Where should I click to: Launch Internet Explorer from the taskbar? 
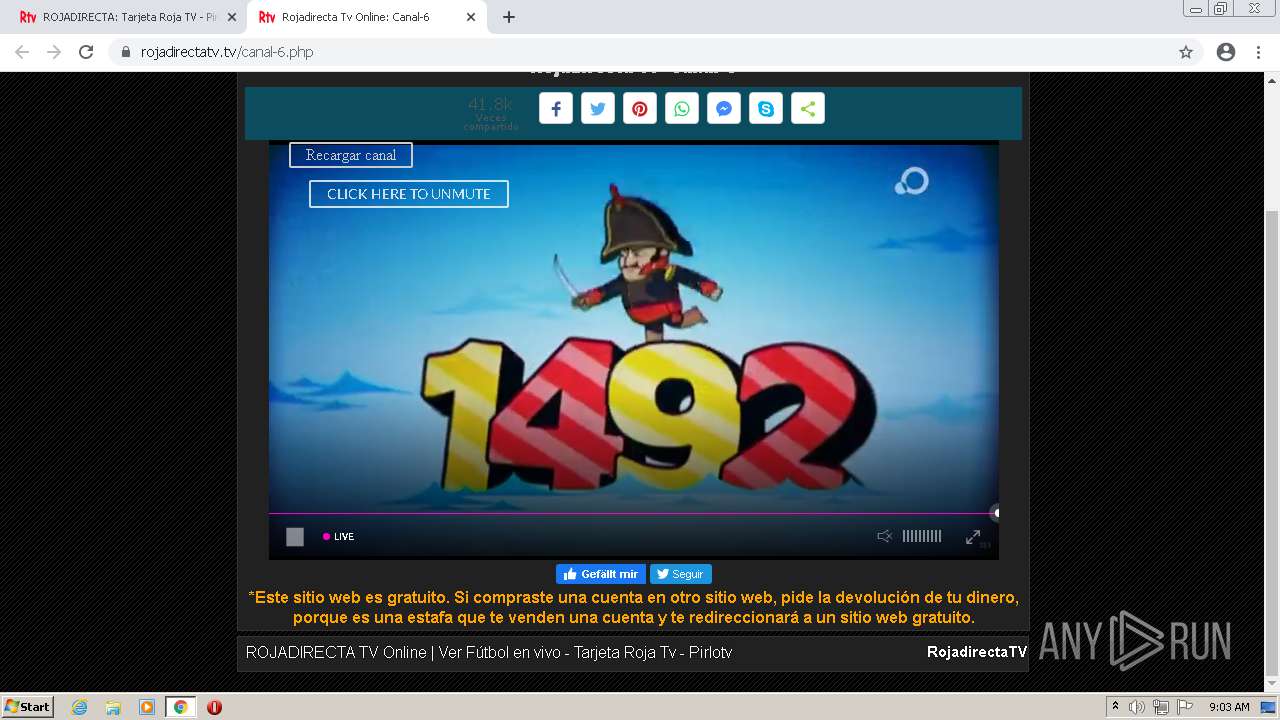point(79,707)
